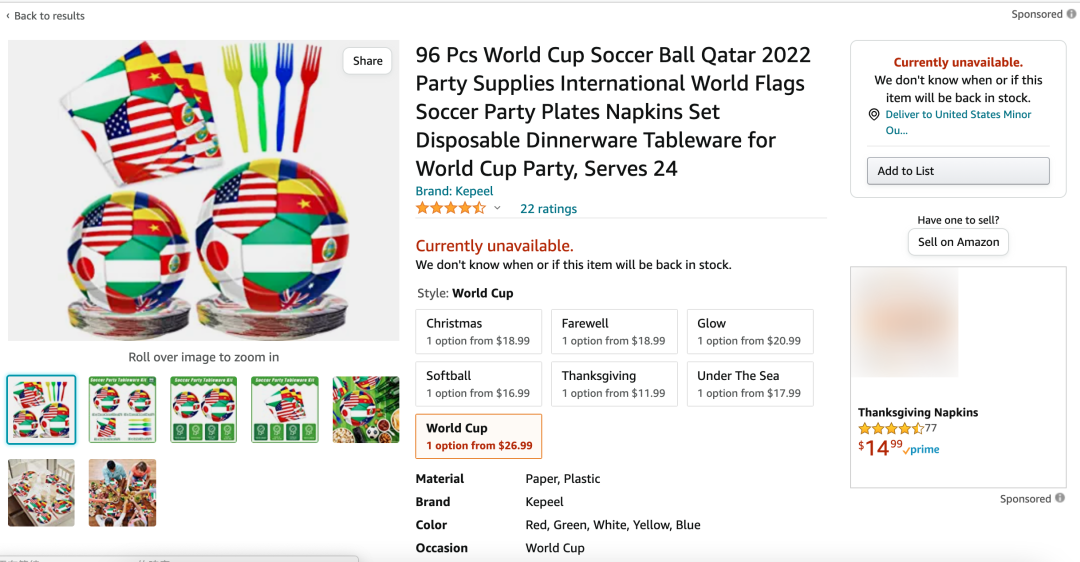Select the Christmas style option
This screenshot has height=562, width=1080.
coord(479,331)
